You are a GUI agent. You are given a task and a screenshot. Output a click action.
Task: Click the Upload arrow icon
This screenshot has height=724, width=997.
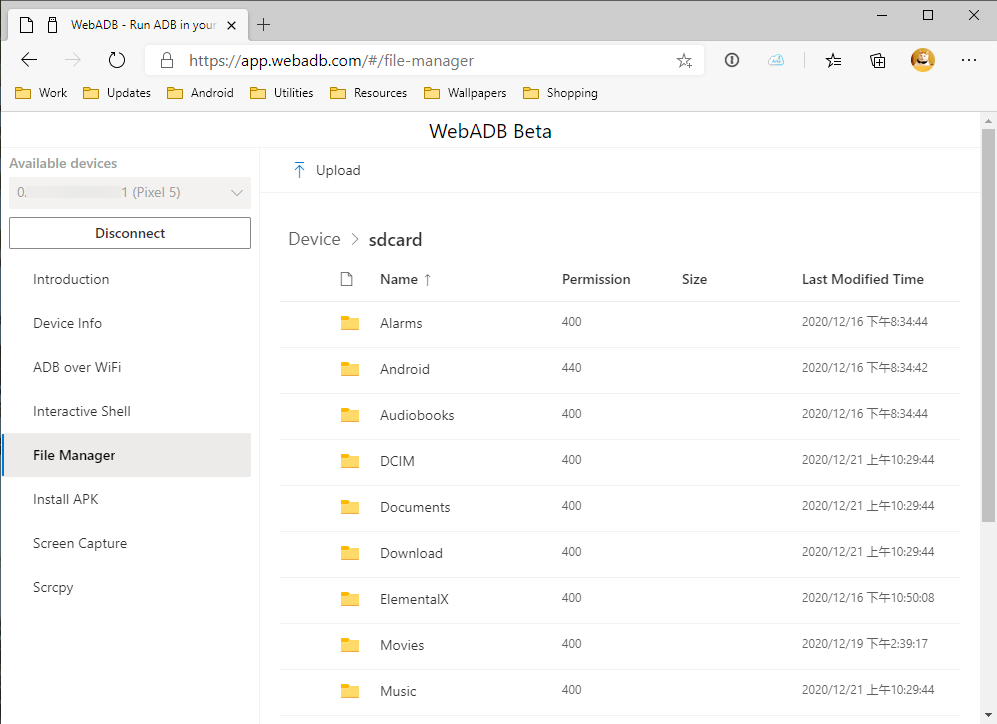pos(299,170)
